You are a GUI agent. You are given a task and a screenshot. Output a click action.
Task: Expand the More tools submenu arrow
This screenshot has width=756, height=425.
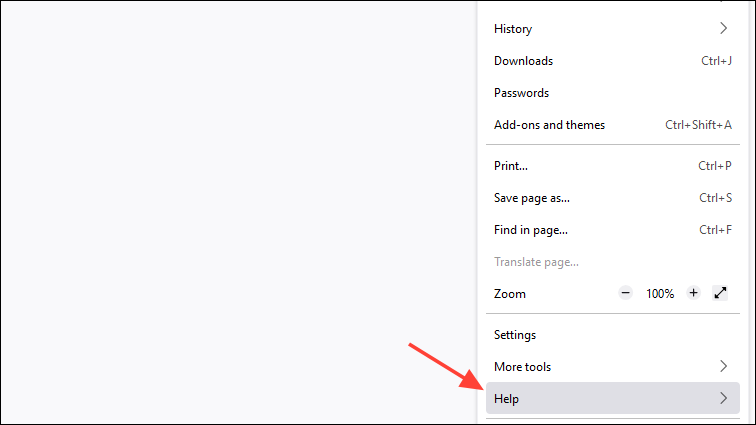click(723, 367)
